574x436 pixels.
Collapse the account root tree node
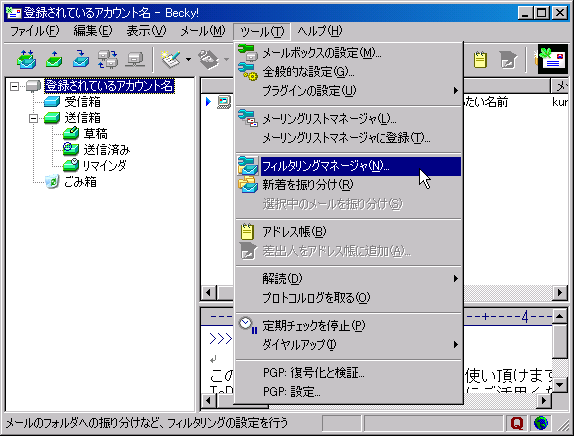click(14, 86)
